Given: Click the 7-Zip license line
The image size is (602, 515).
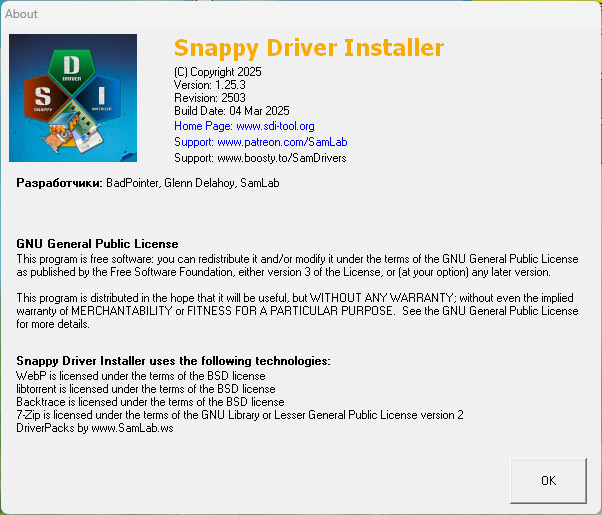Looking at the screenshot, I should point(240,415).
